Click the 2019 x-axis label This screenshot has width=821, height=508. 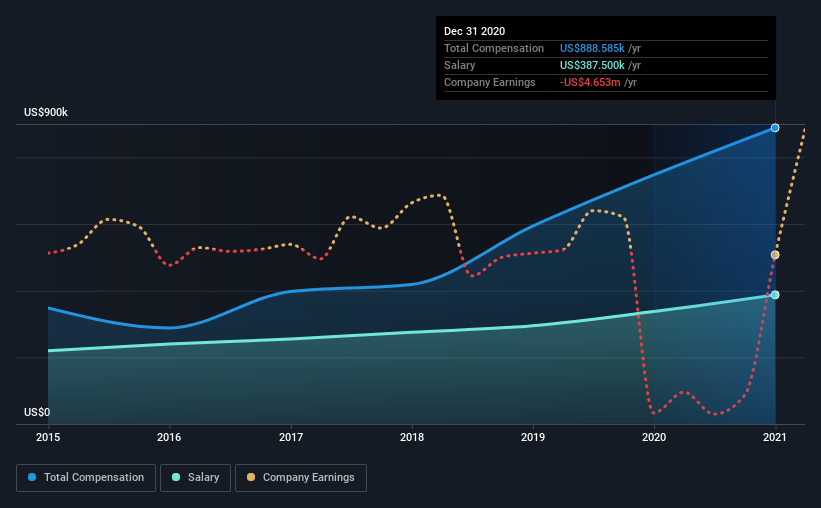533,437
